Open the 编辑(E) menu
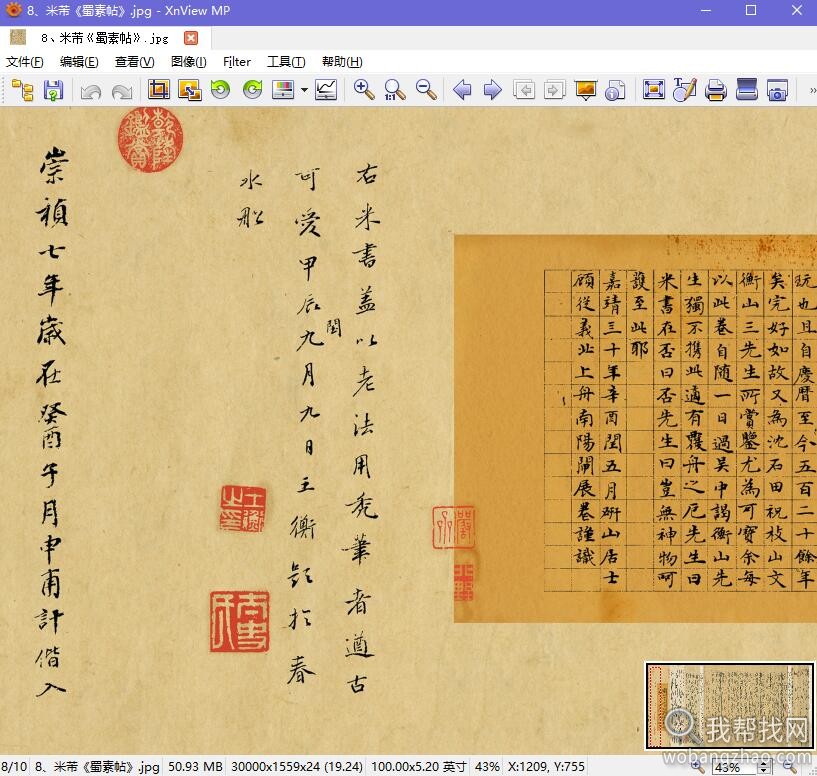817x776 pixels. (79, 62)
